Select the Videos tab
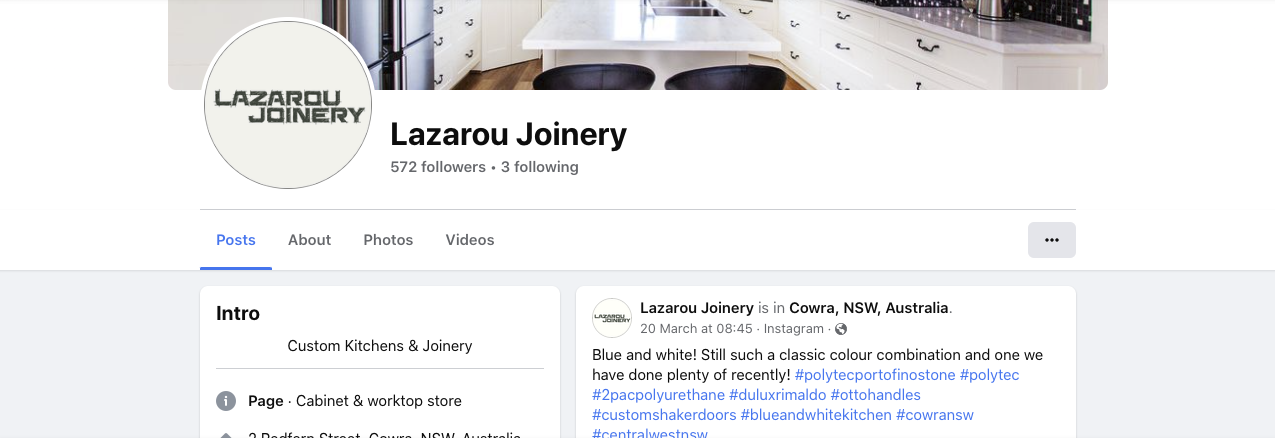The width and height of the screenshot is (1275, 438). coord(470,240)
